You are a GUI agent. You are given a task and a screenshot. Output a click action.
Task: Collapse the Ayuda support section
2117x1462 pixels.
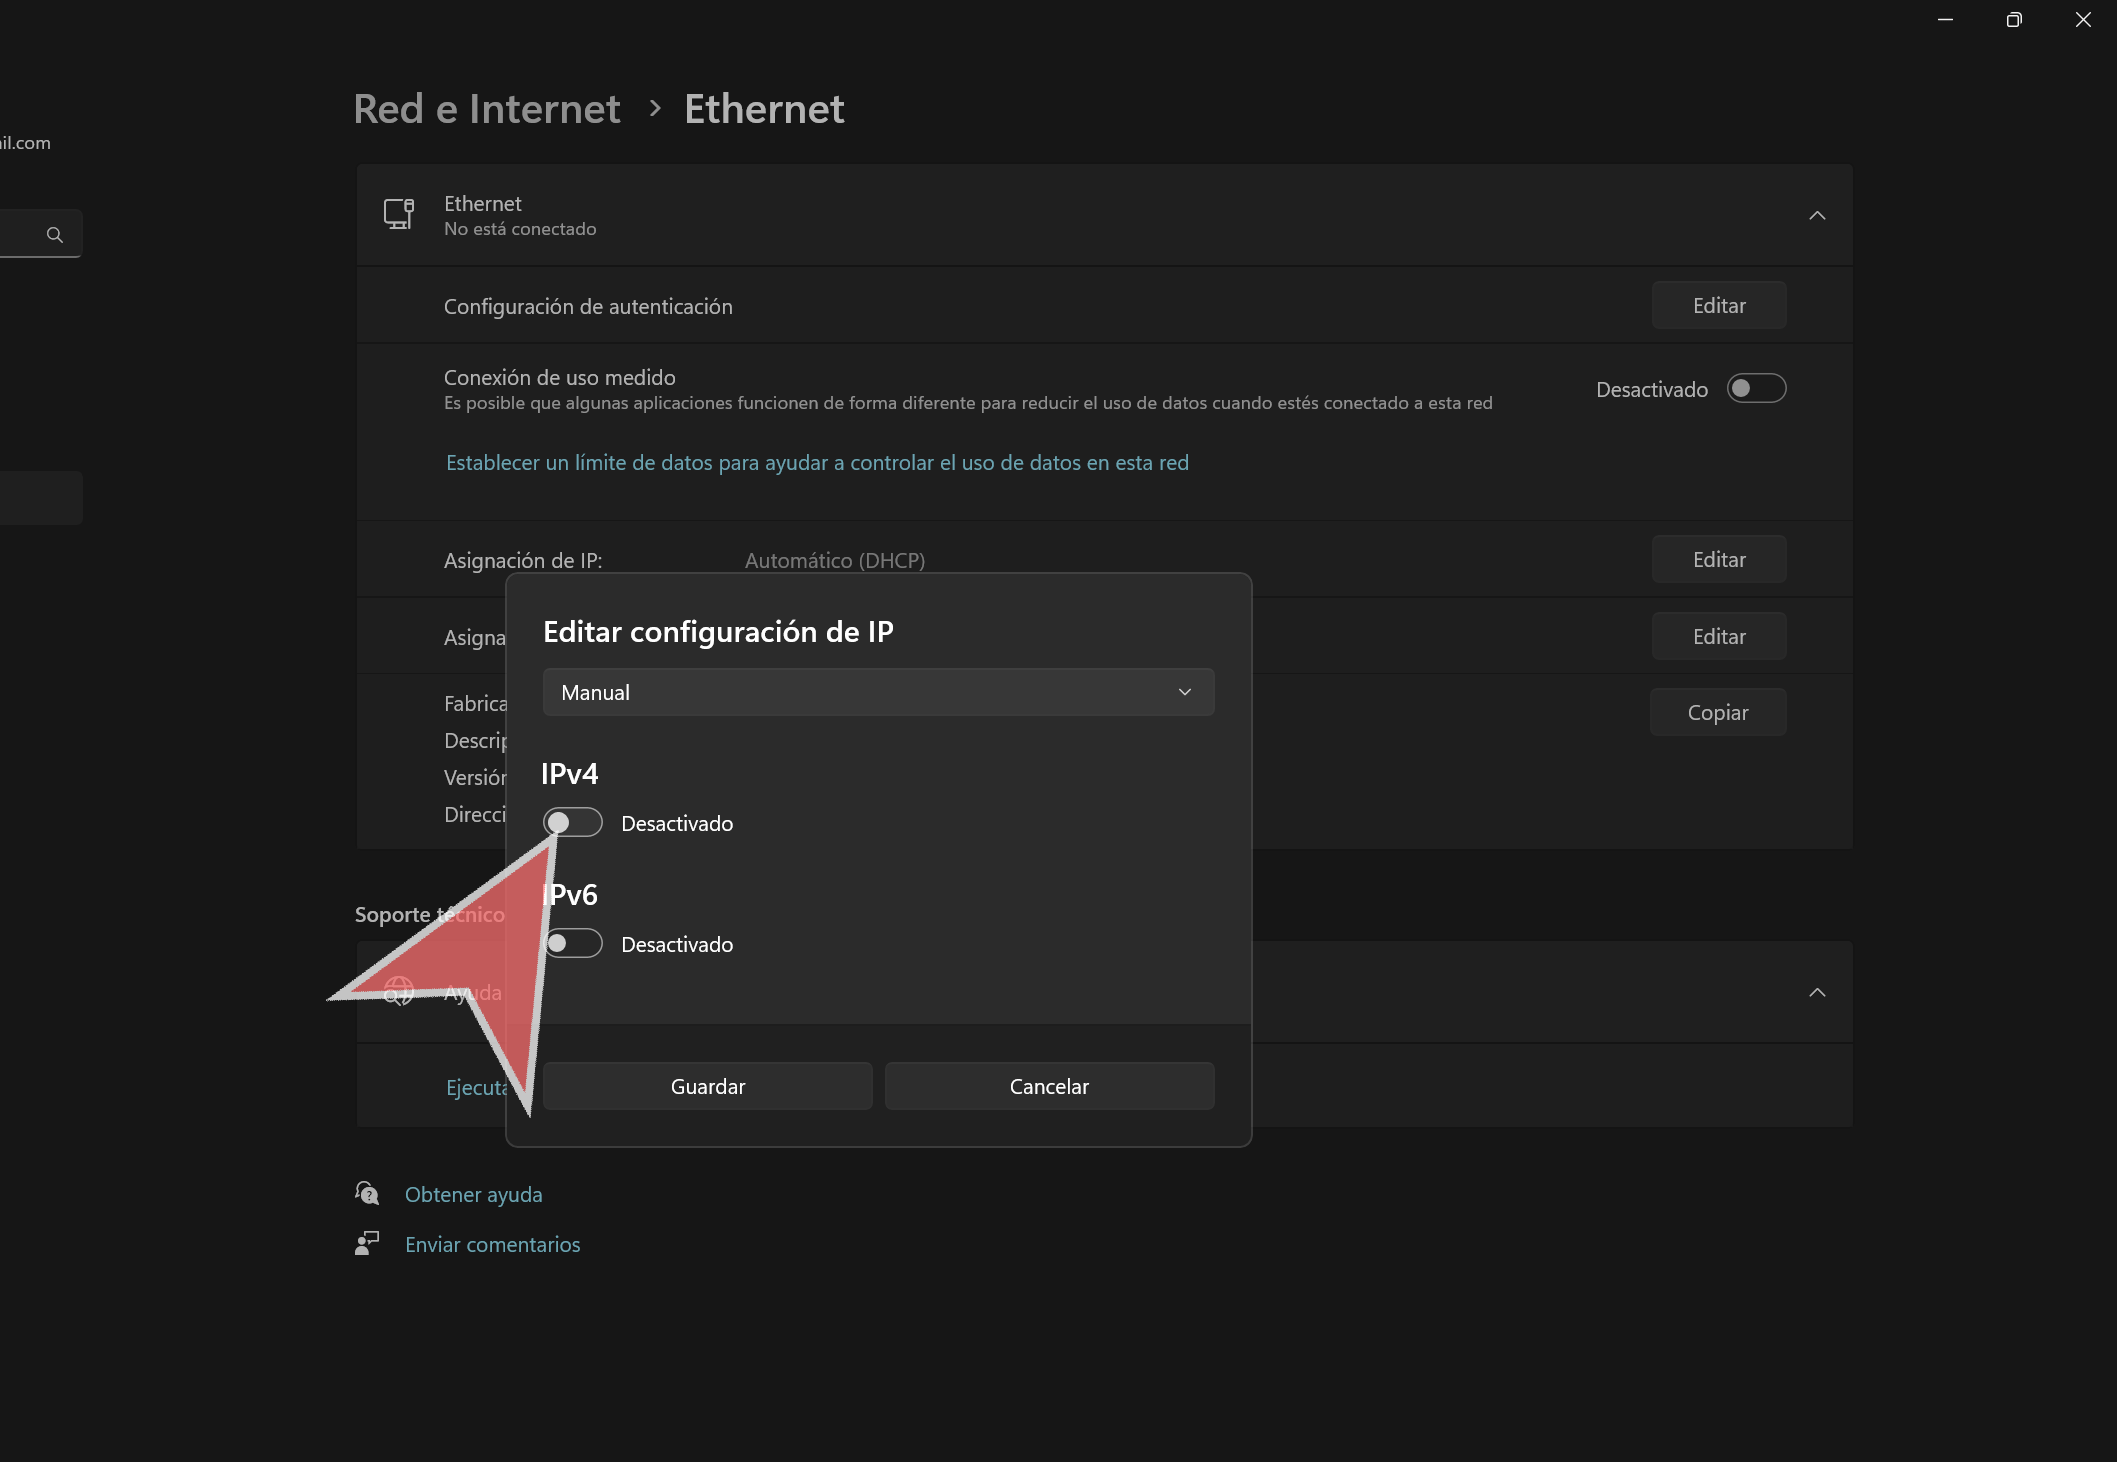pos(1817,992)
